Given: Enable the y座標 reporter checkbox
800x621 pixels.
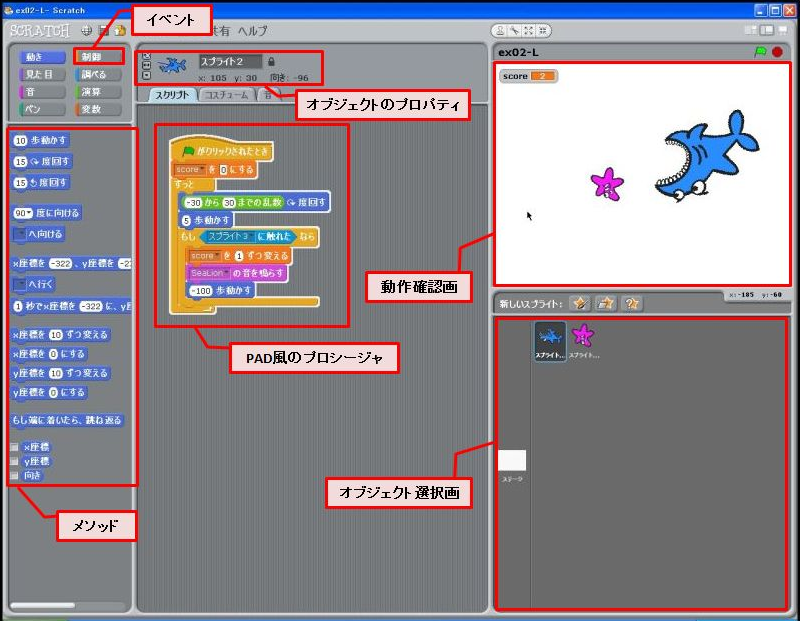Looking at the screenshot, I should [x=14, y=461].
